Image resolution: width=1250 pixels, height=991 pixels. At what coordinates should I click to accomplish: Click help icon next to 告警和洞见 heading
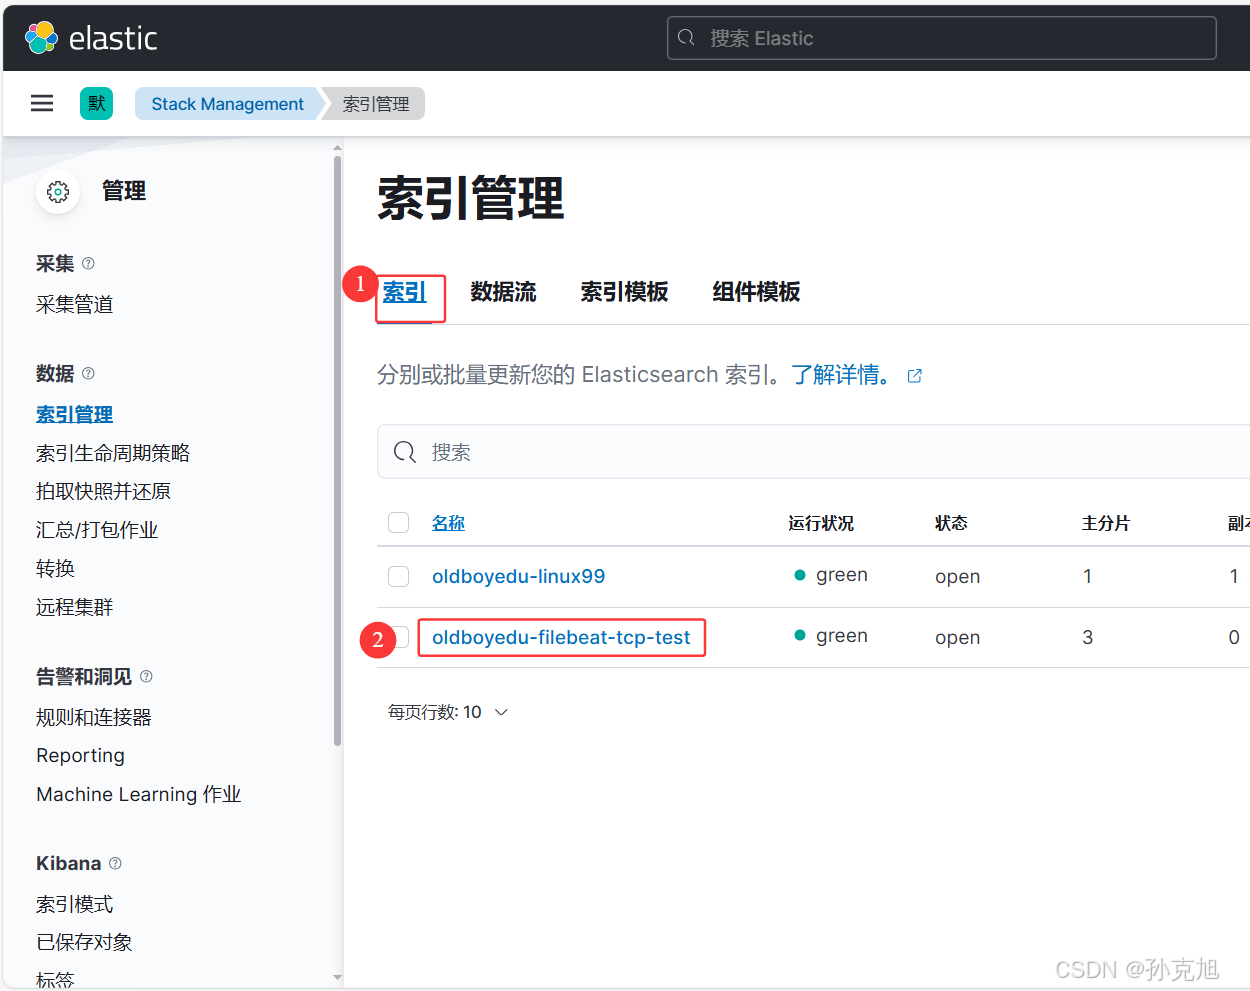pyautogui.click(x=146, y=676)
